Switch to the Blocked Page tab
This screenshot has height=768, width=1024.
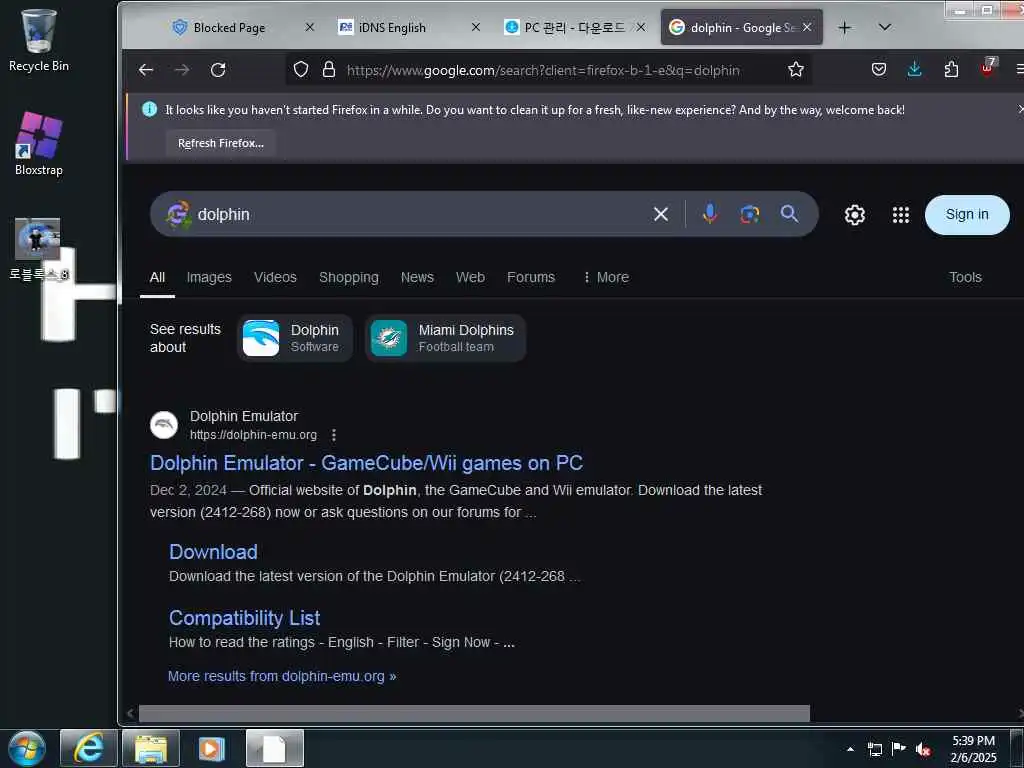click(229, 27)
